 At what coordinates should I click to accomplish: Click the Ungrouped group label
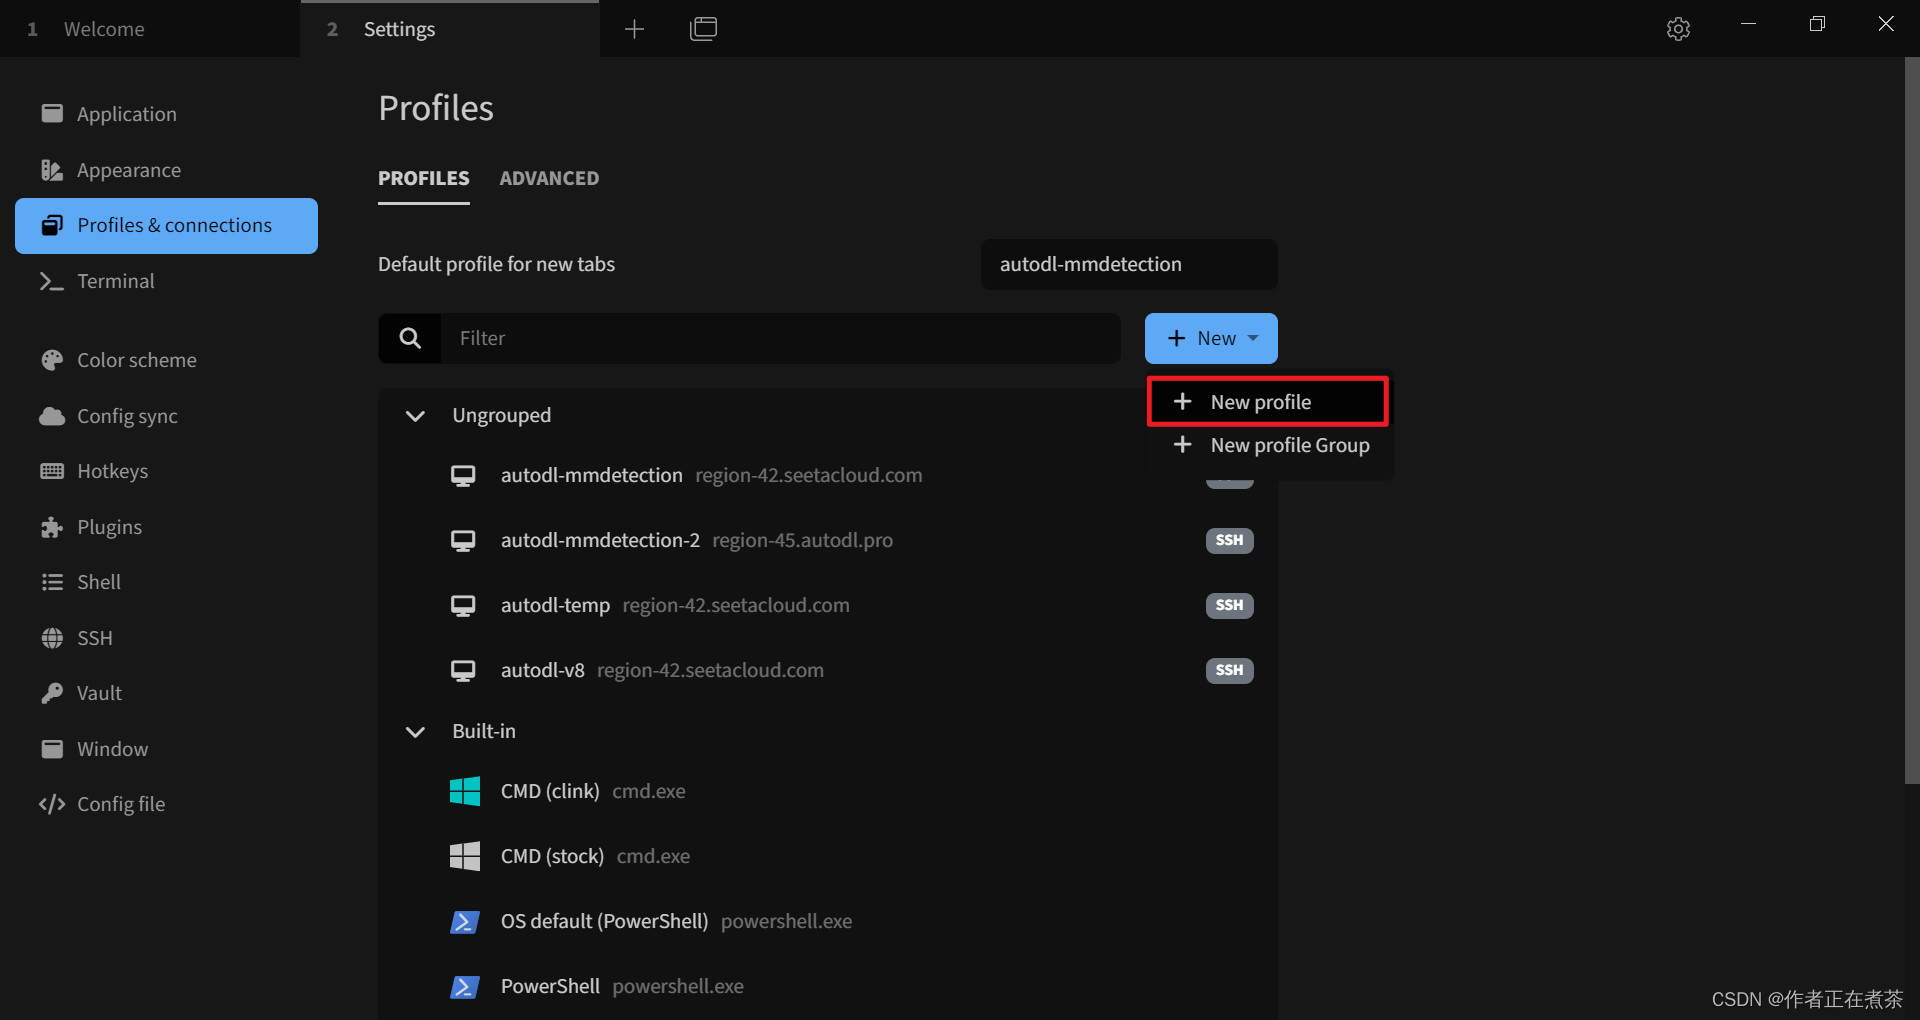click(x=501, y=415)
